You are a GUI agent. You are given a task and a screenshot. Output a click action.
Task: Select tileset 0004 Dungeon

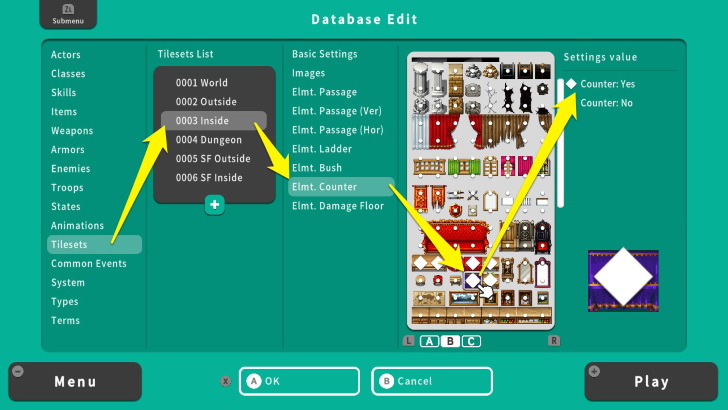pos(209,140)
